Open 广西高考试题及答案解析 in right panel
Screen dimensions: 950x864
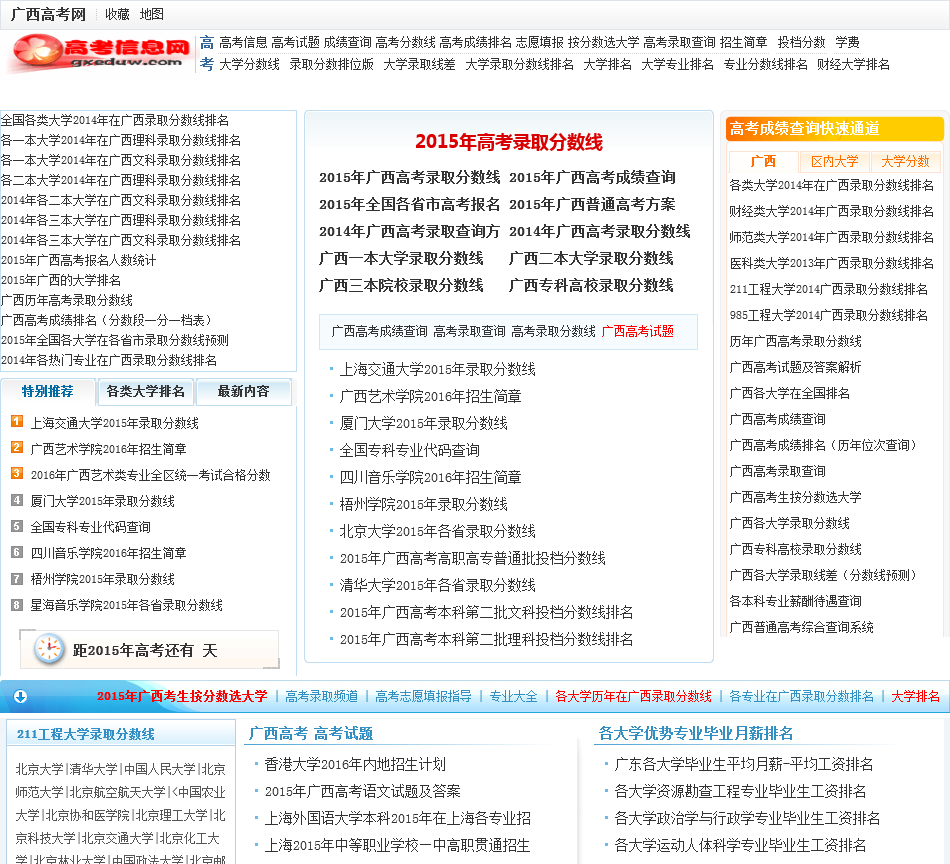(795, 367)
